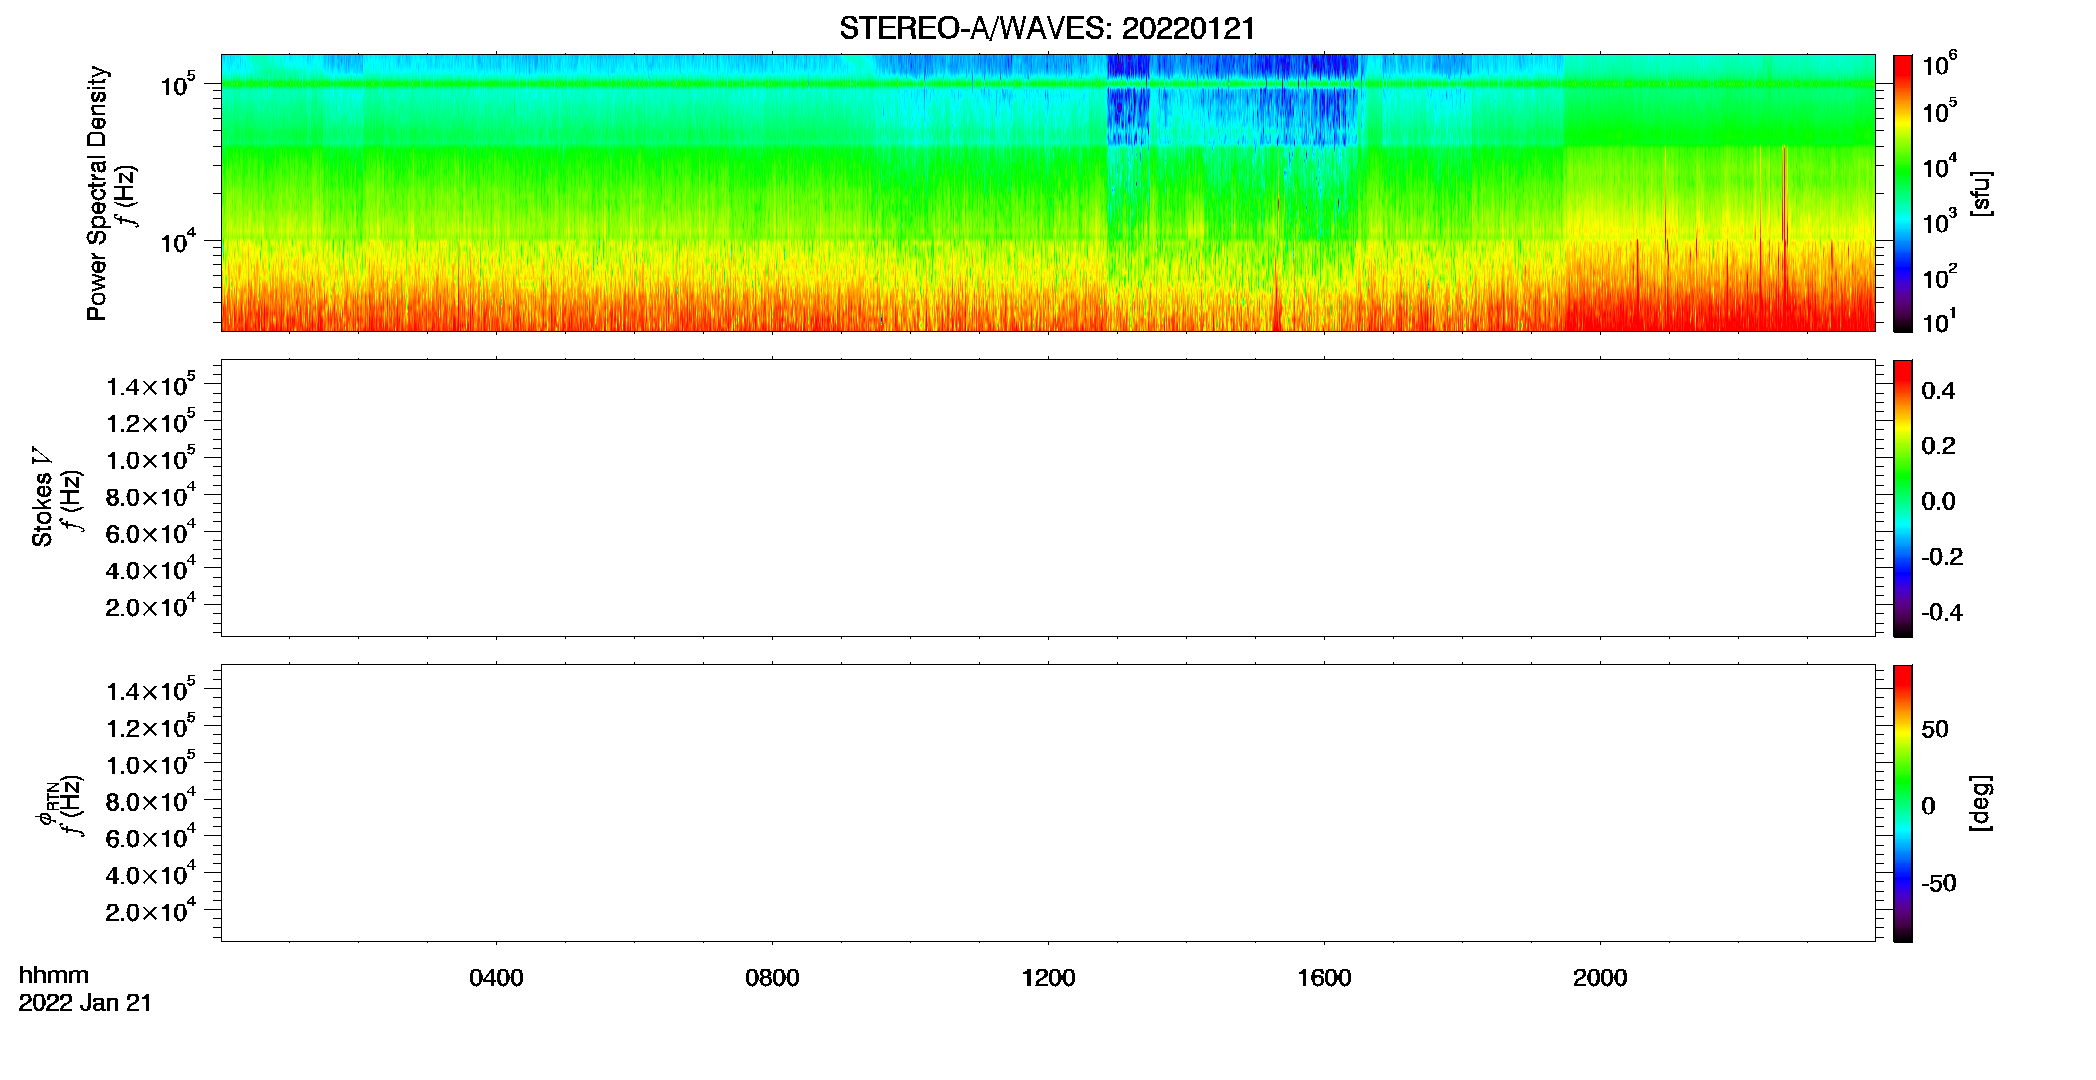Click the -50 value on degrees color bar
The image size is (2096, 1080).
[1939, 884]
